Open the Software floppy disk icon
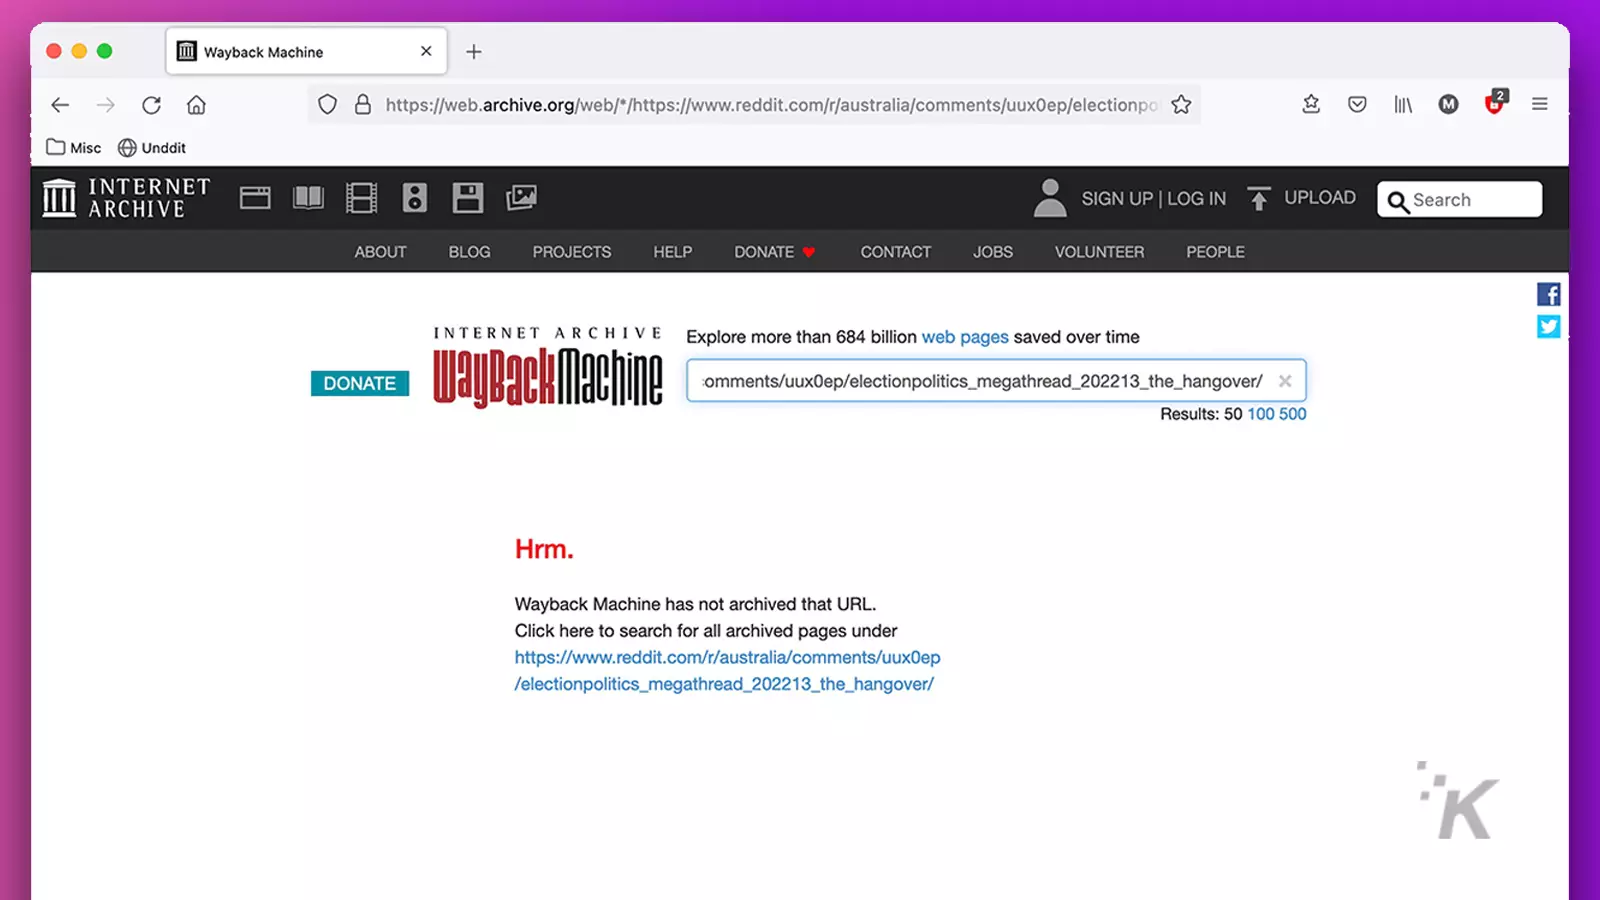Image resolution: width=1600 pixels, height=900 pixels. click(467, 198)
